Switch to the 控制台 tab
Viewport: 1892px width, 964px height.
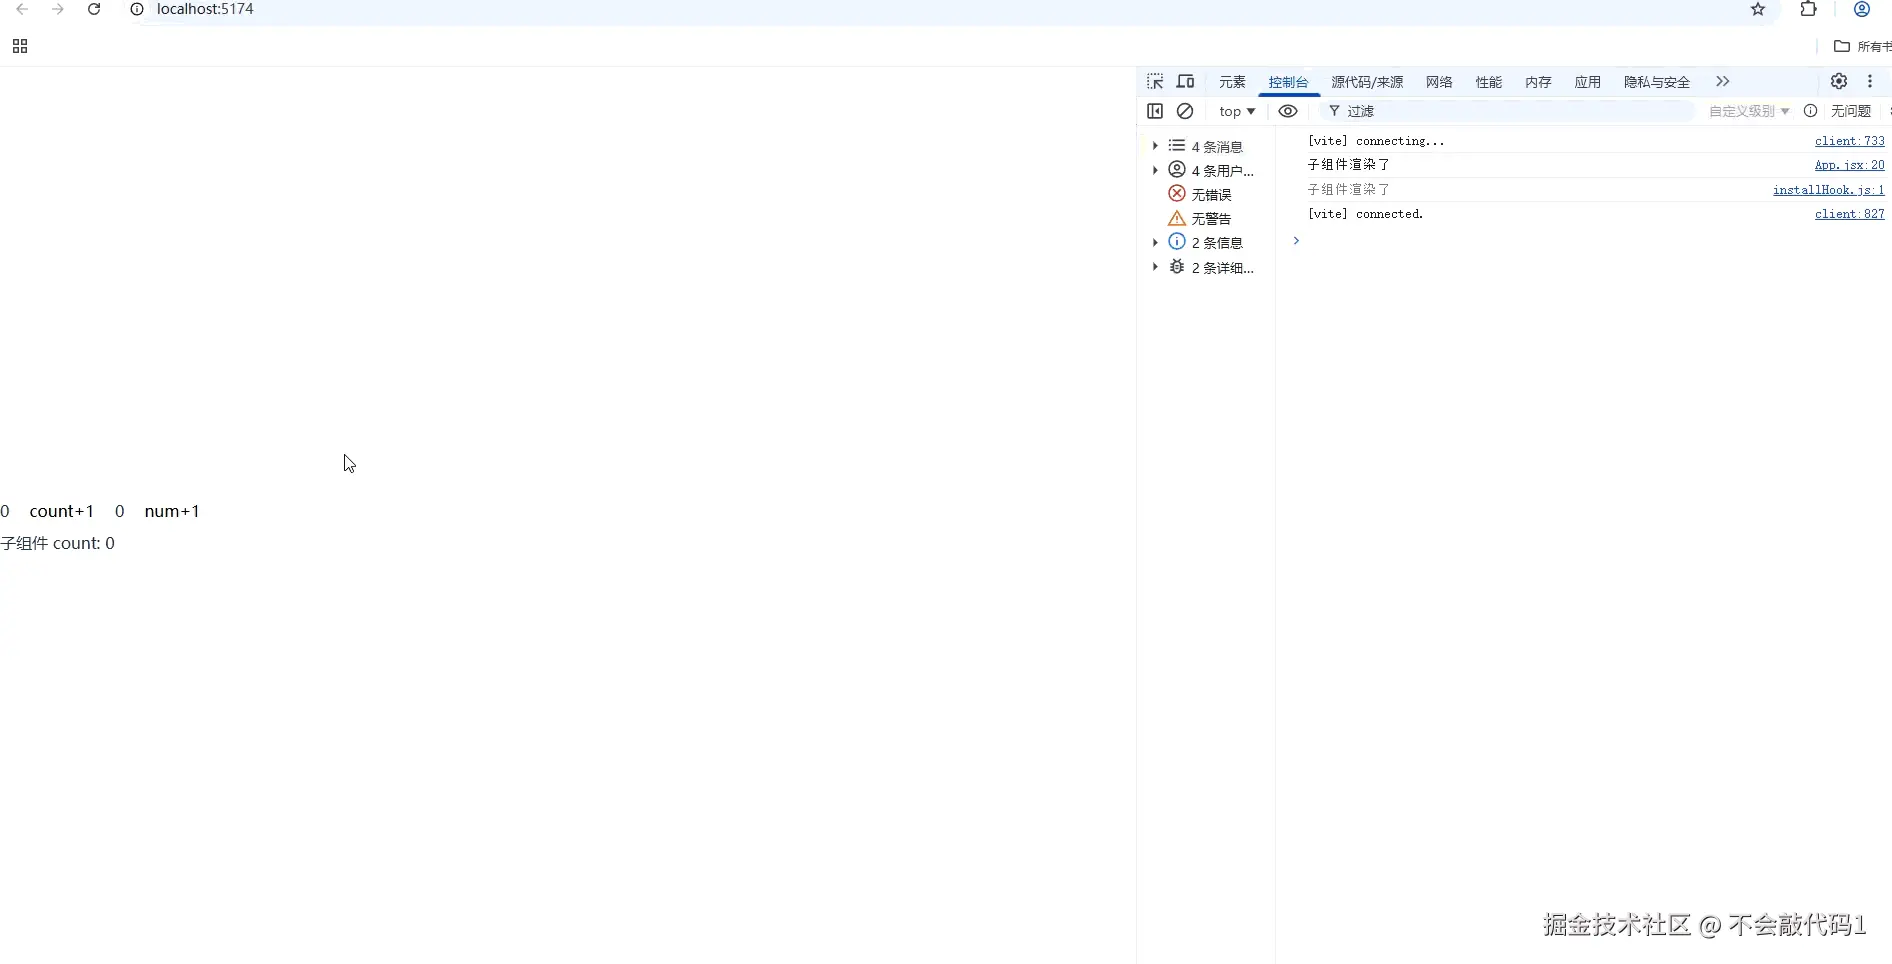[x=1288, y=82]
